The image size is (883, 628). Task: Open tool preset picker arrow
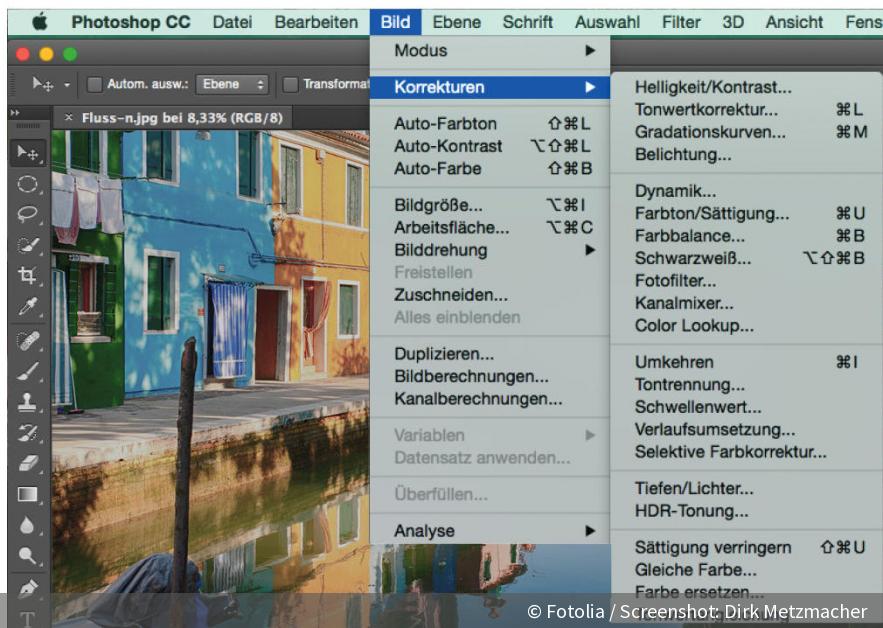(x=67, y=85)
